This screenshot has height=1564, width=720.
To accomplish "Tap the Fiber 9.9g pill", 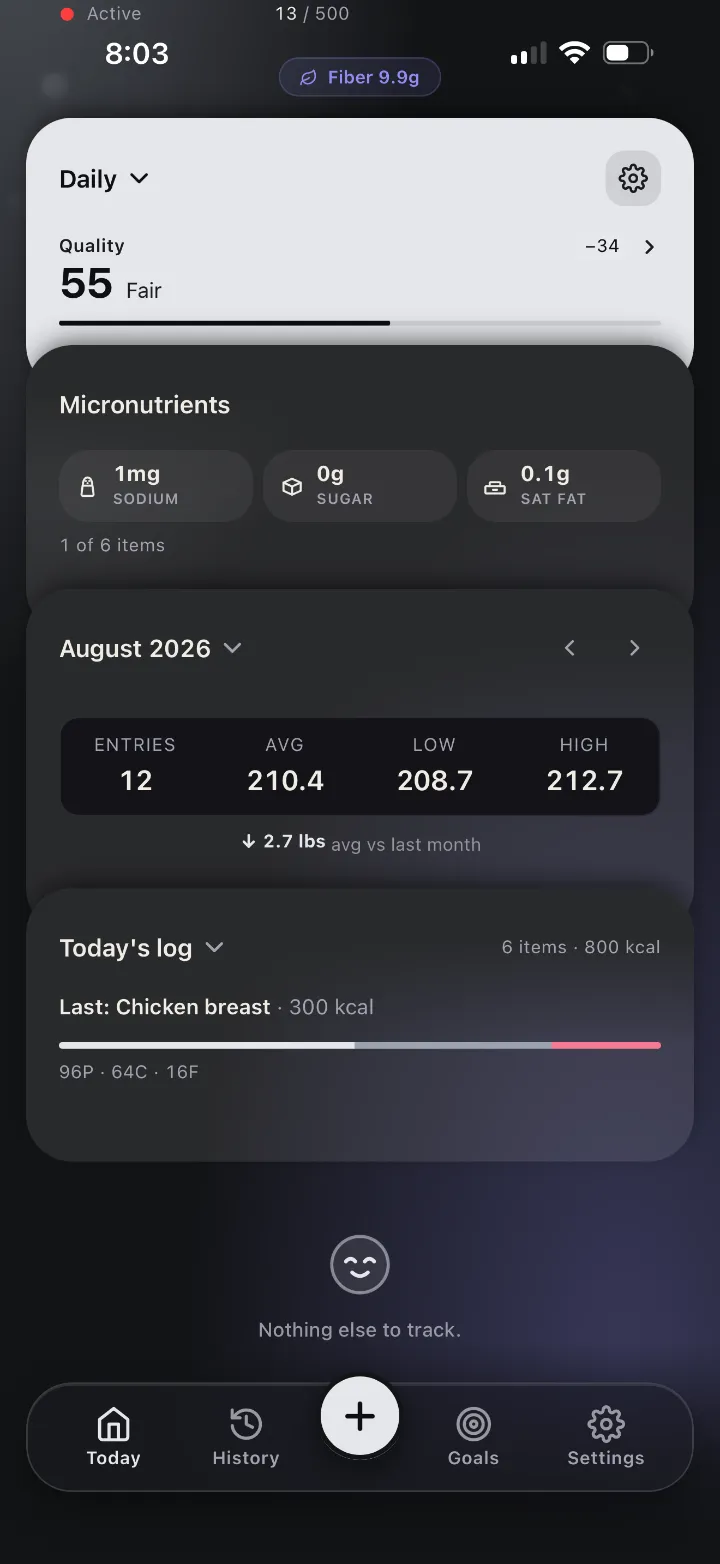I will 360,77.
